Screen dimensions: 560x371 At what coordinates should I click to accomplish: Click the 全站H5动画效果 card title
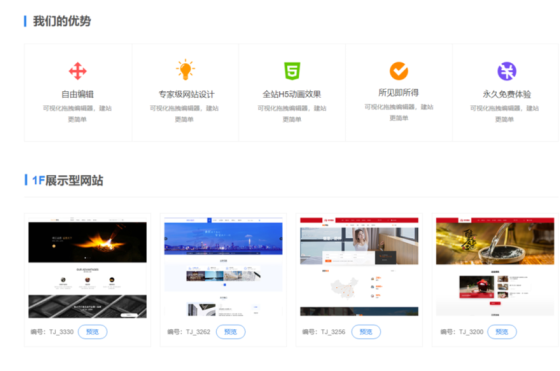coord(292,94)
